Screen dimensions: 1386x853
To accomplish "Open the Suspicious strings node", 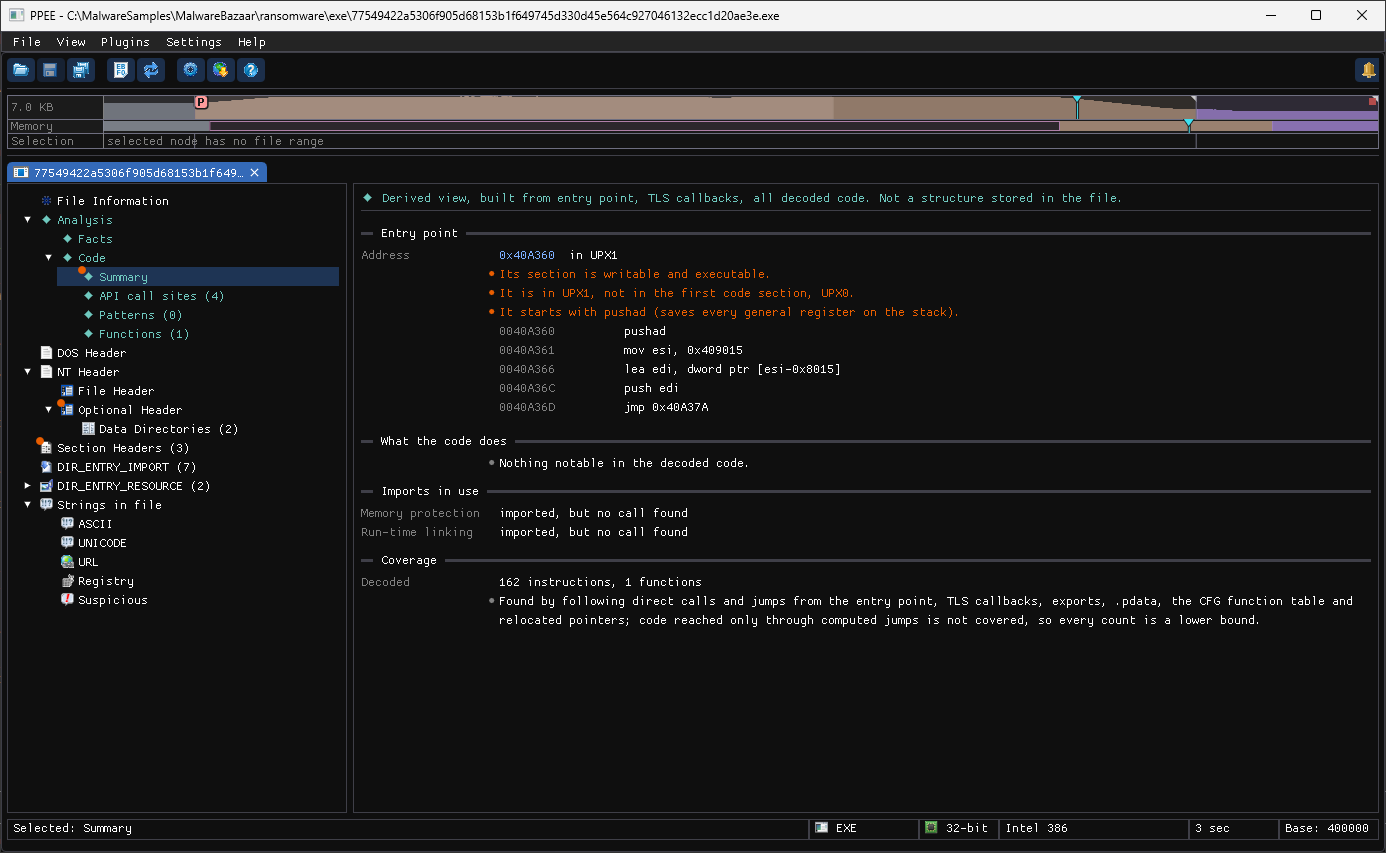I will [x=113, y=600].
